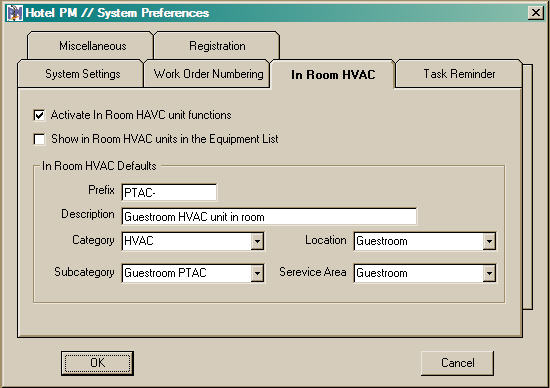Click Guestroom PTAC value in Subcategory box
Viewport: 550px width, 388px height.
click(165, 273)
